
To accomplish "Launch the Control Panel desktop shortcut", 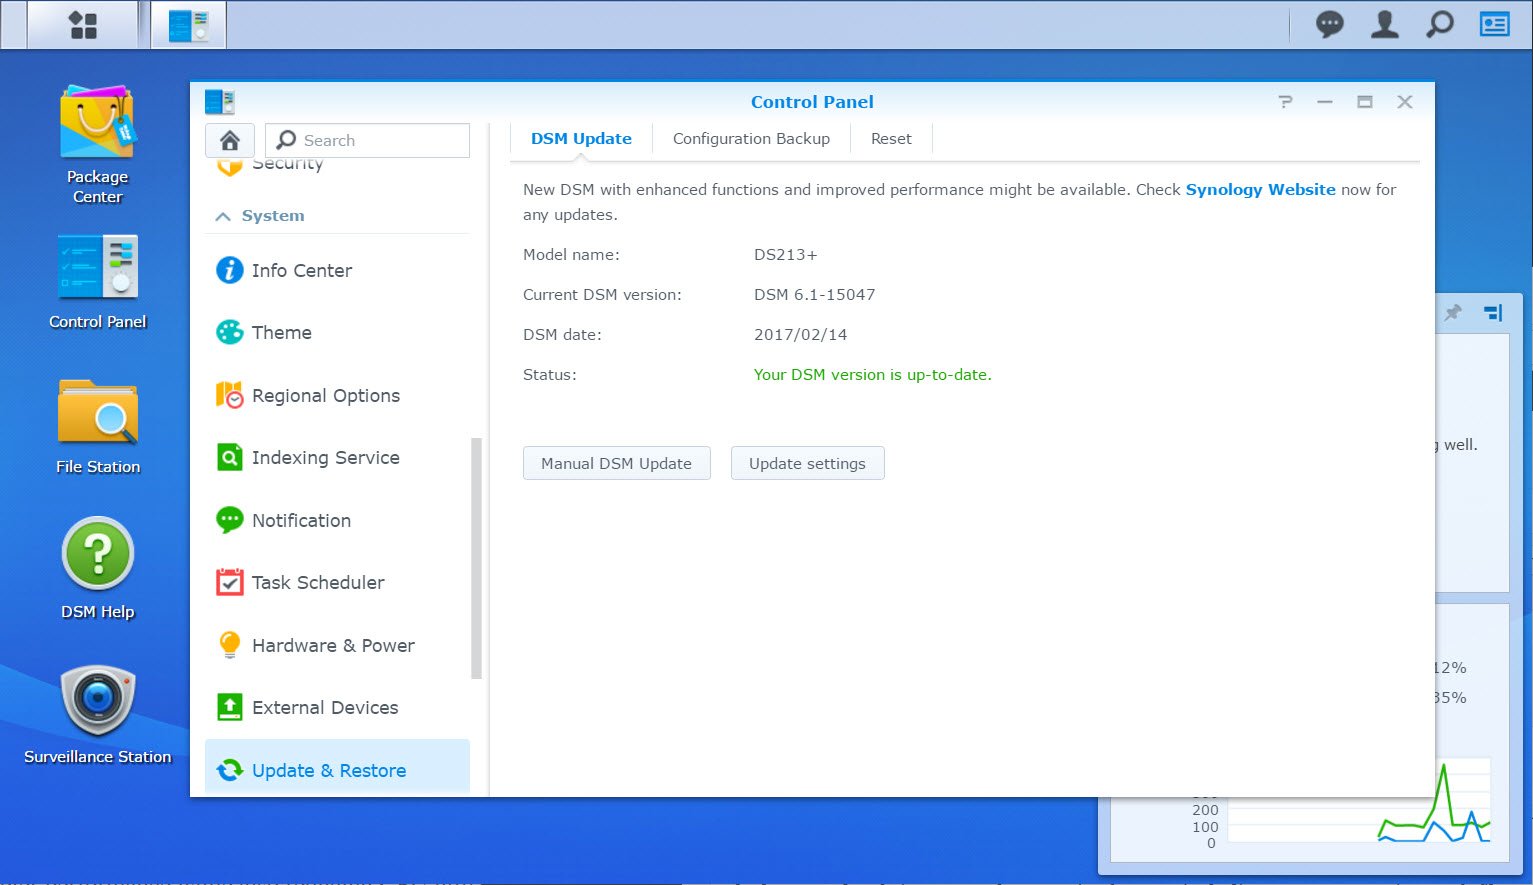I will [x=97, y=282].
